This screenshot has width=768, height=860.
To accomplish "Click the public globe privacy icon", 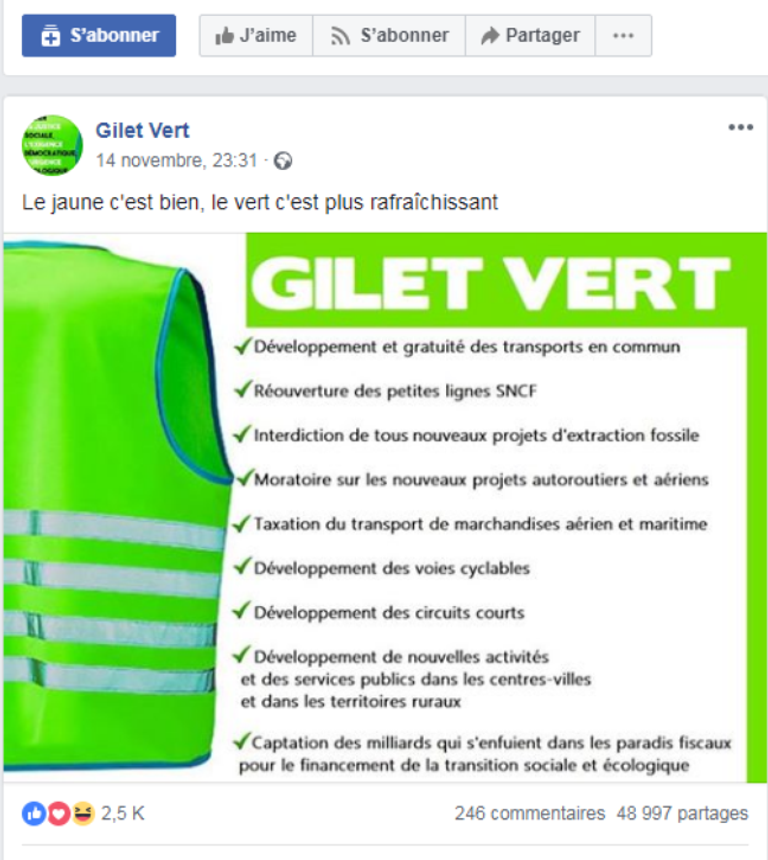I will [283, 161].
